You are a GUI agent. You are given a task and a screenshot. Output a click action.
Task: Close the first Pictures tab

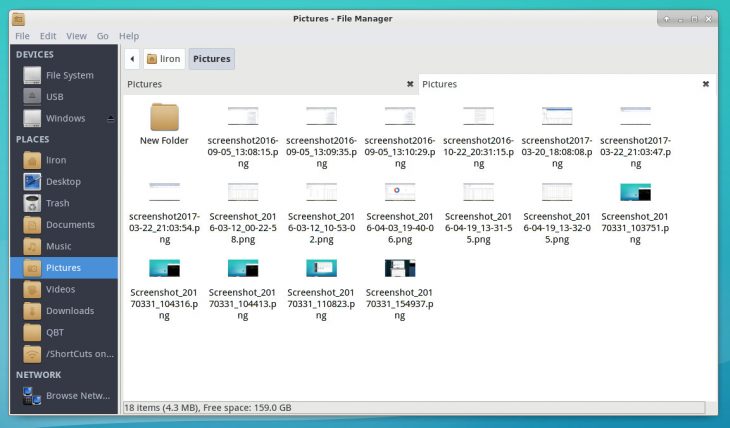(x=410, y=84)
